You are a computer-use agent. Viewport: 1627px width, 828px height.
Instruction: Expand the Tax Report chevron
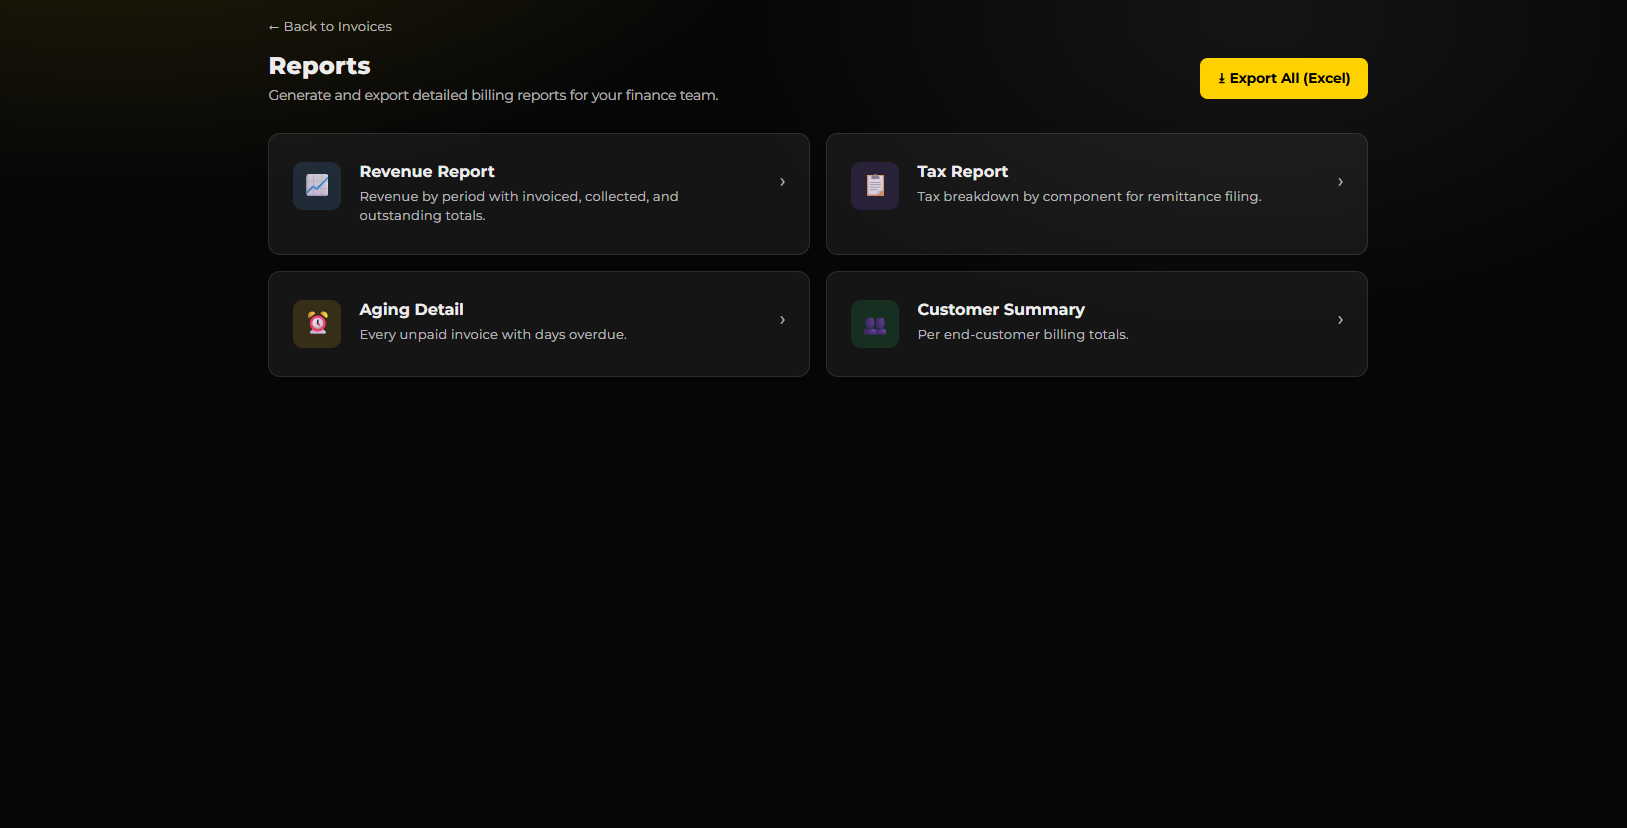coord(1340,182)
